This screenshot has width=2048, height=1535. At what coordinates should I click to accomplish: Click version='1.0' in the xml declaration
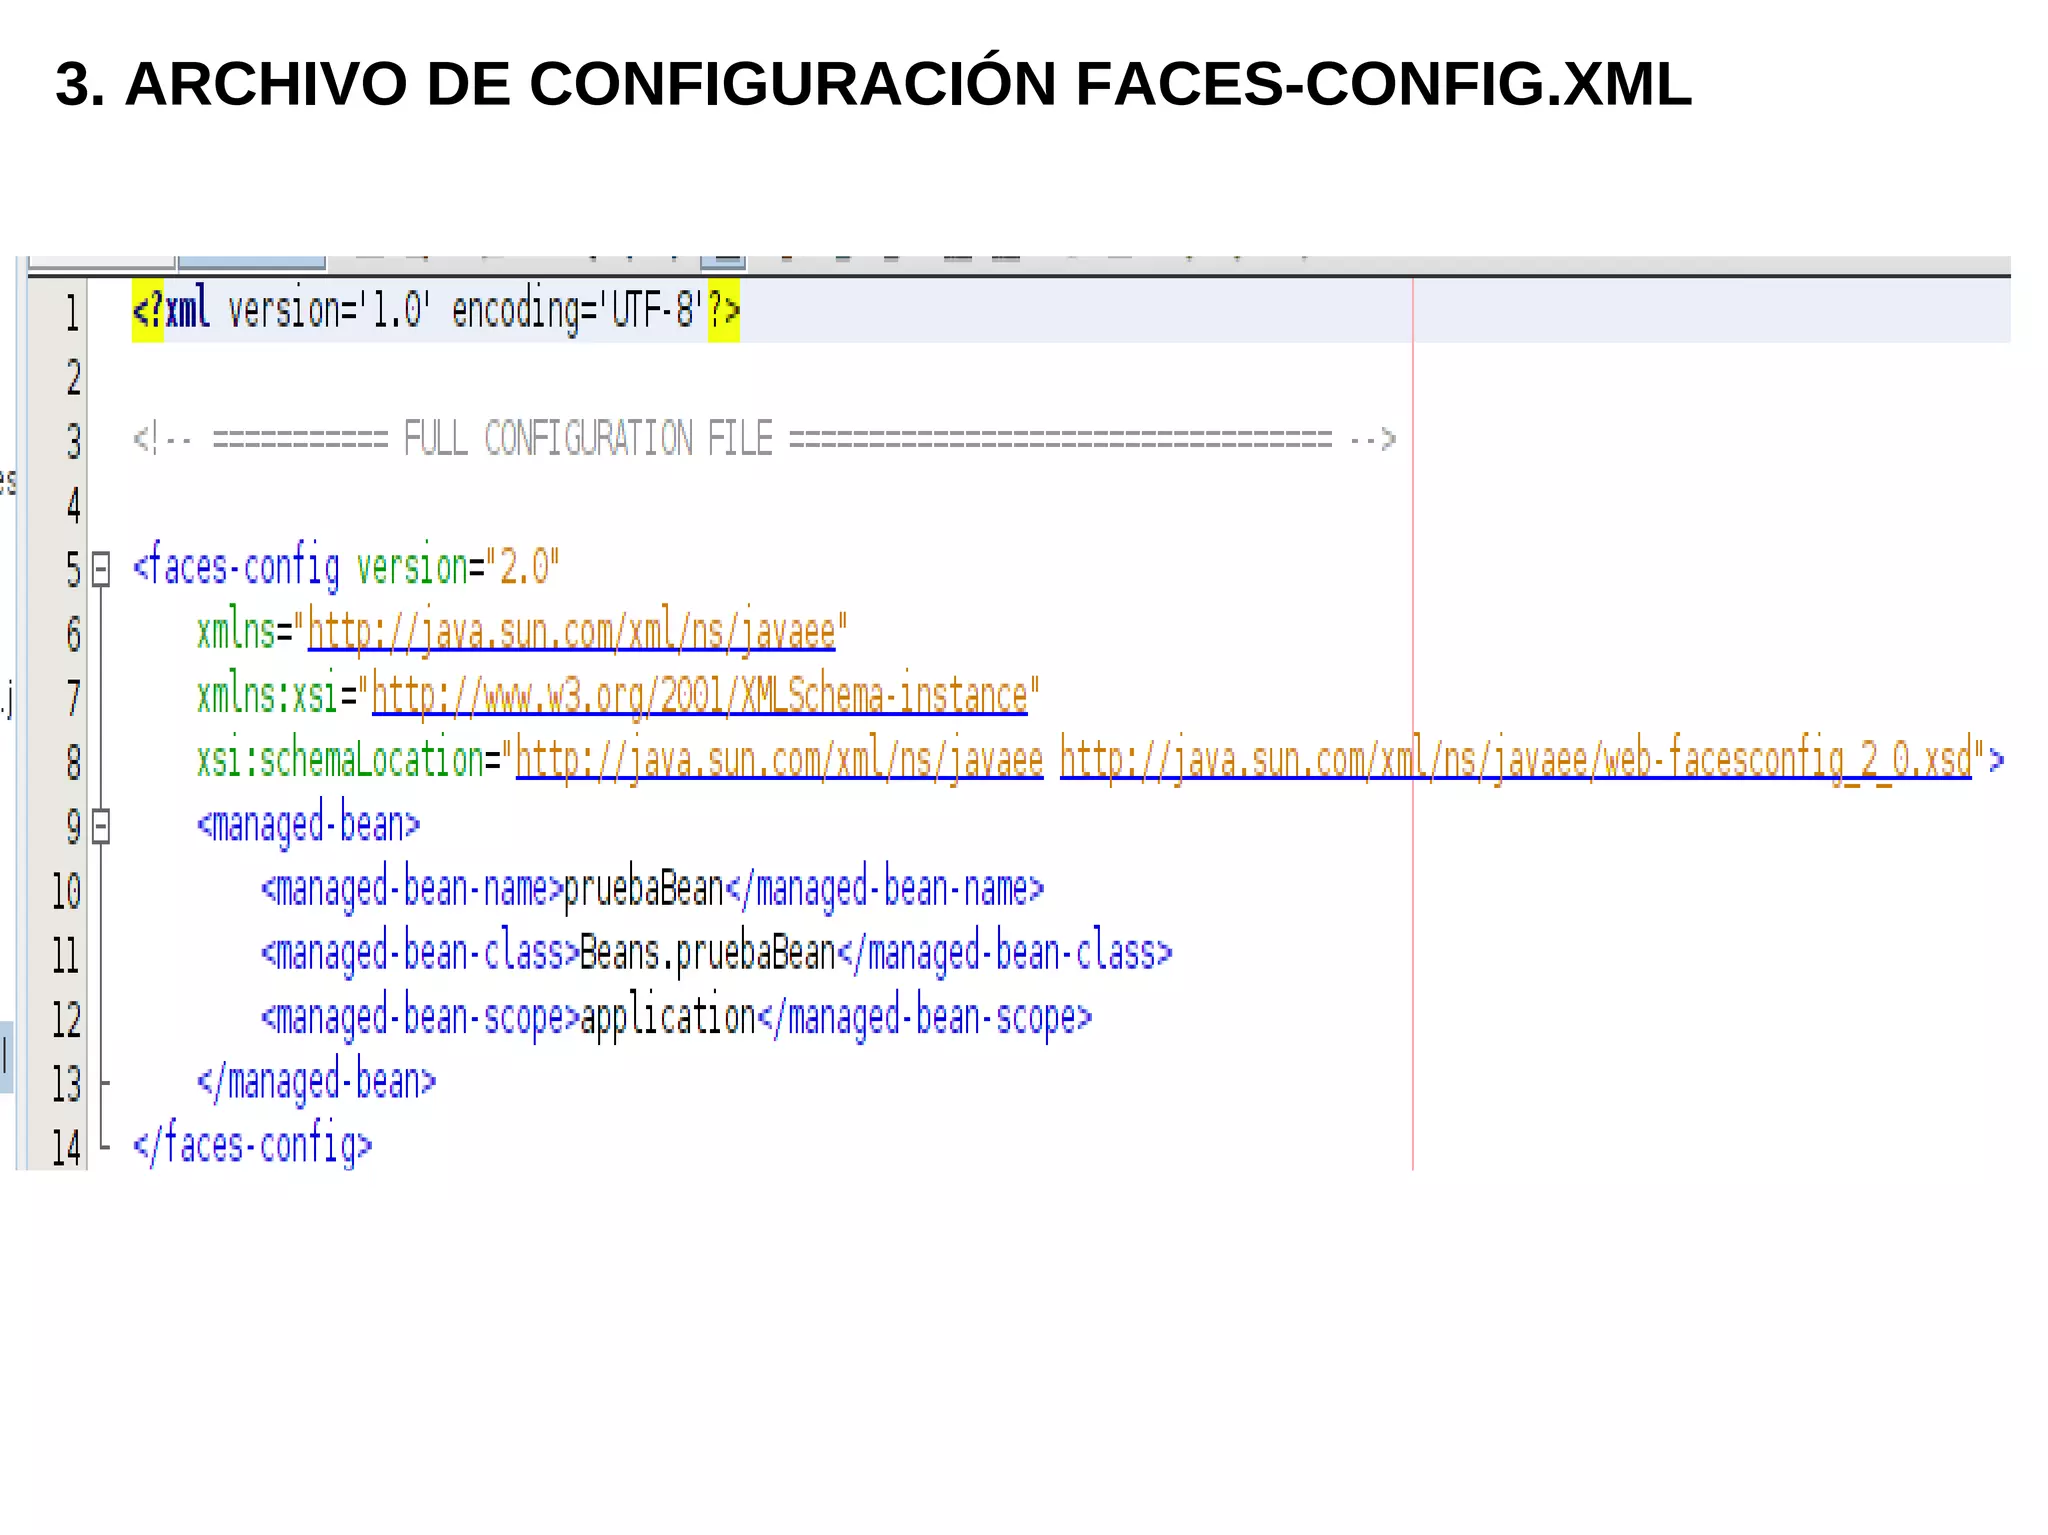pos(329,311)
